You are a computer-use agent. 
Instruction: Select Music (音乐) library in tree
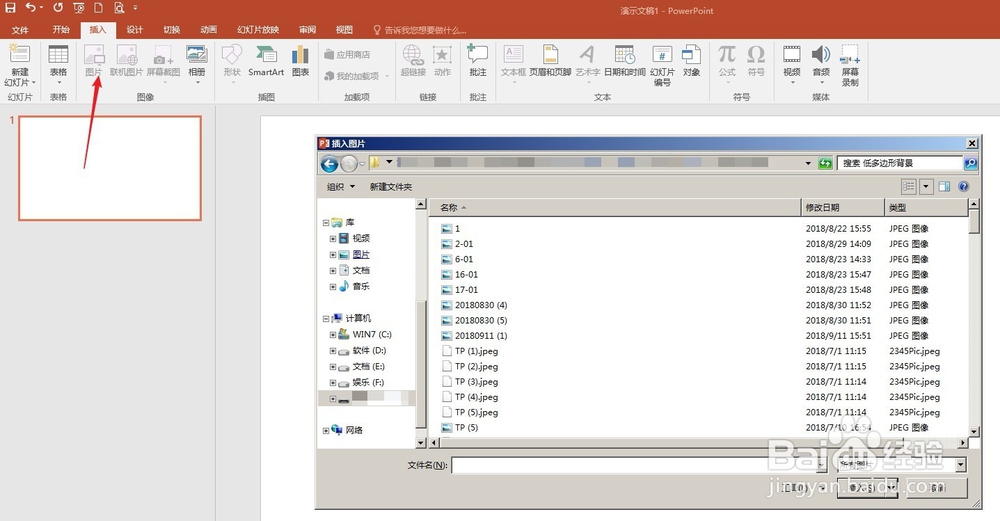pos(361,286)
